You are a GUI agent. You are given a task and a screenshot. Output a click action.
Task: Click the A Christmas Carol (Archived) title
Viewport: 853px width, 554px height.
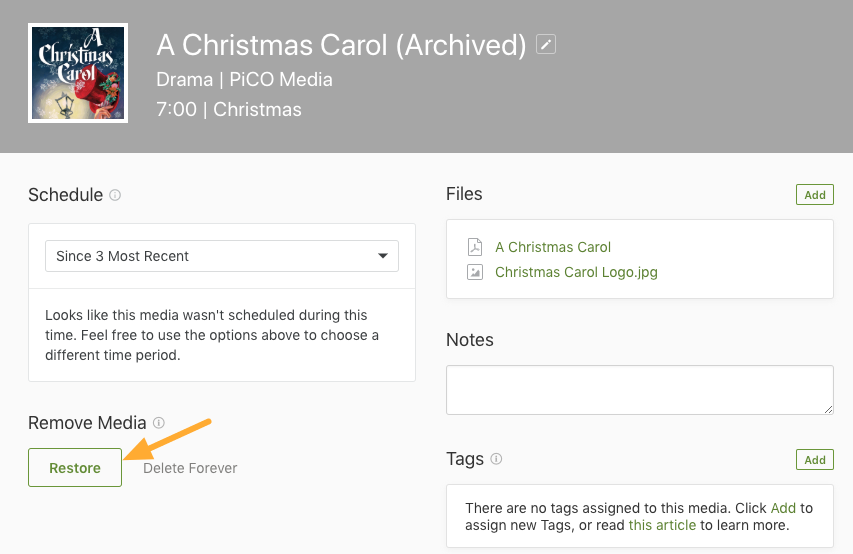[341, 45]
